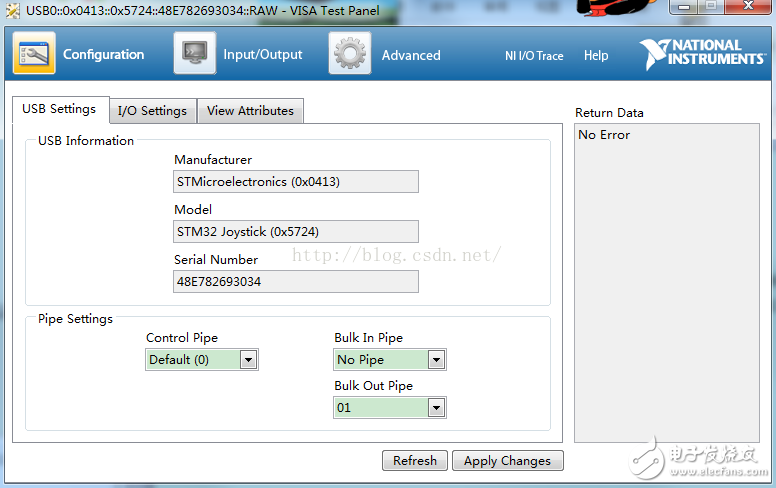Open the Advanced gear icon

350,53
